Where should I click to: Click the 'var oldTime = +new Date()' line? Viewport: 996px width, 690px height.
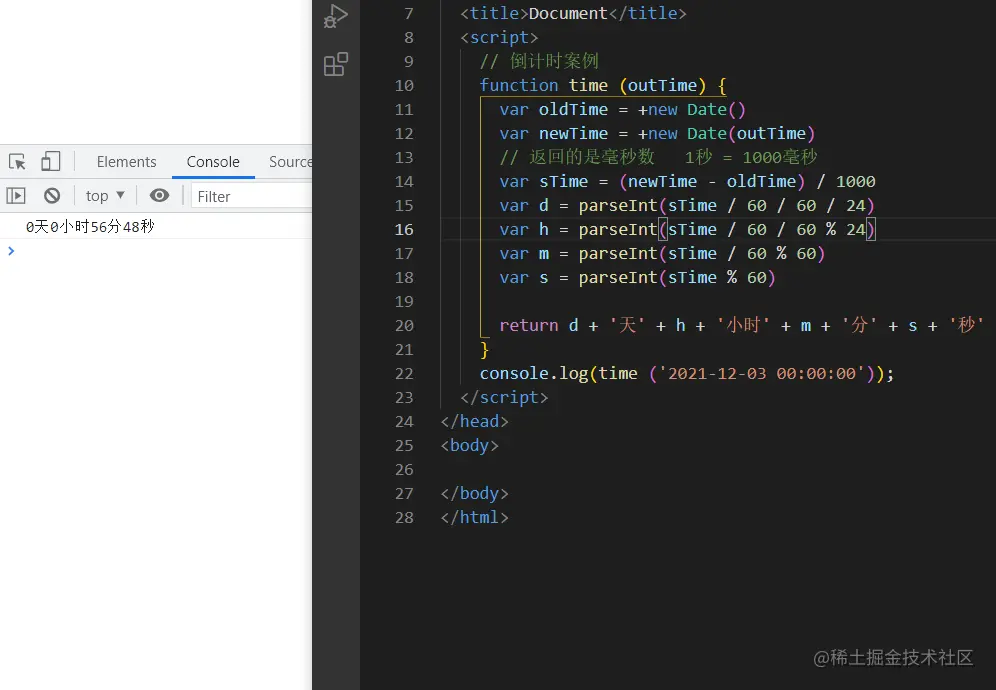coord(622,110)
